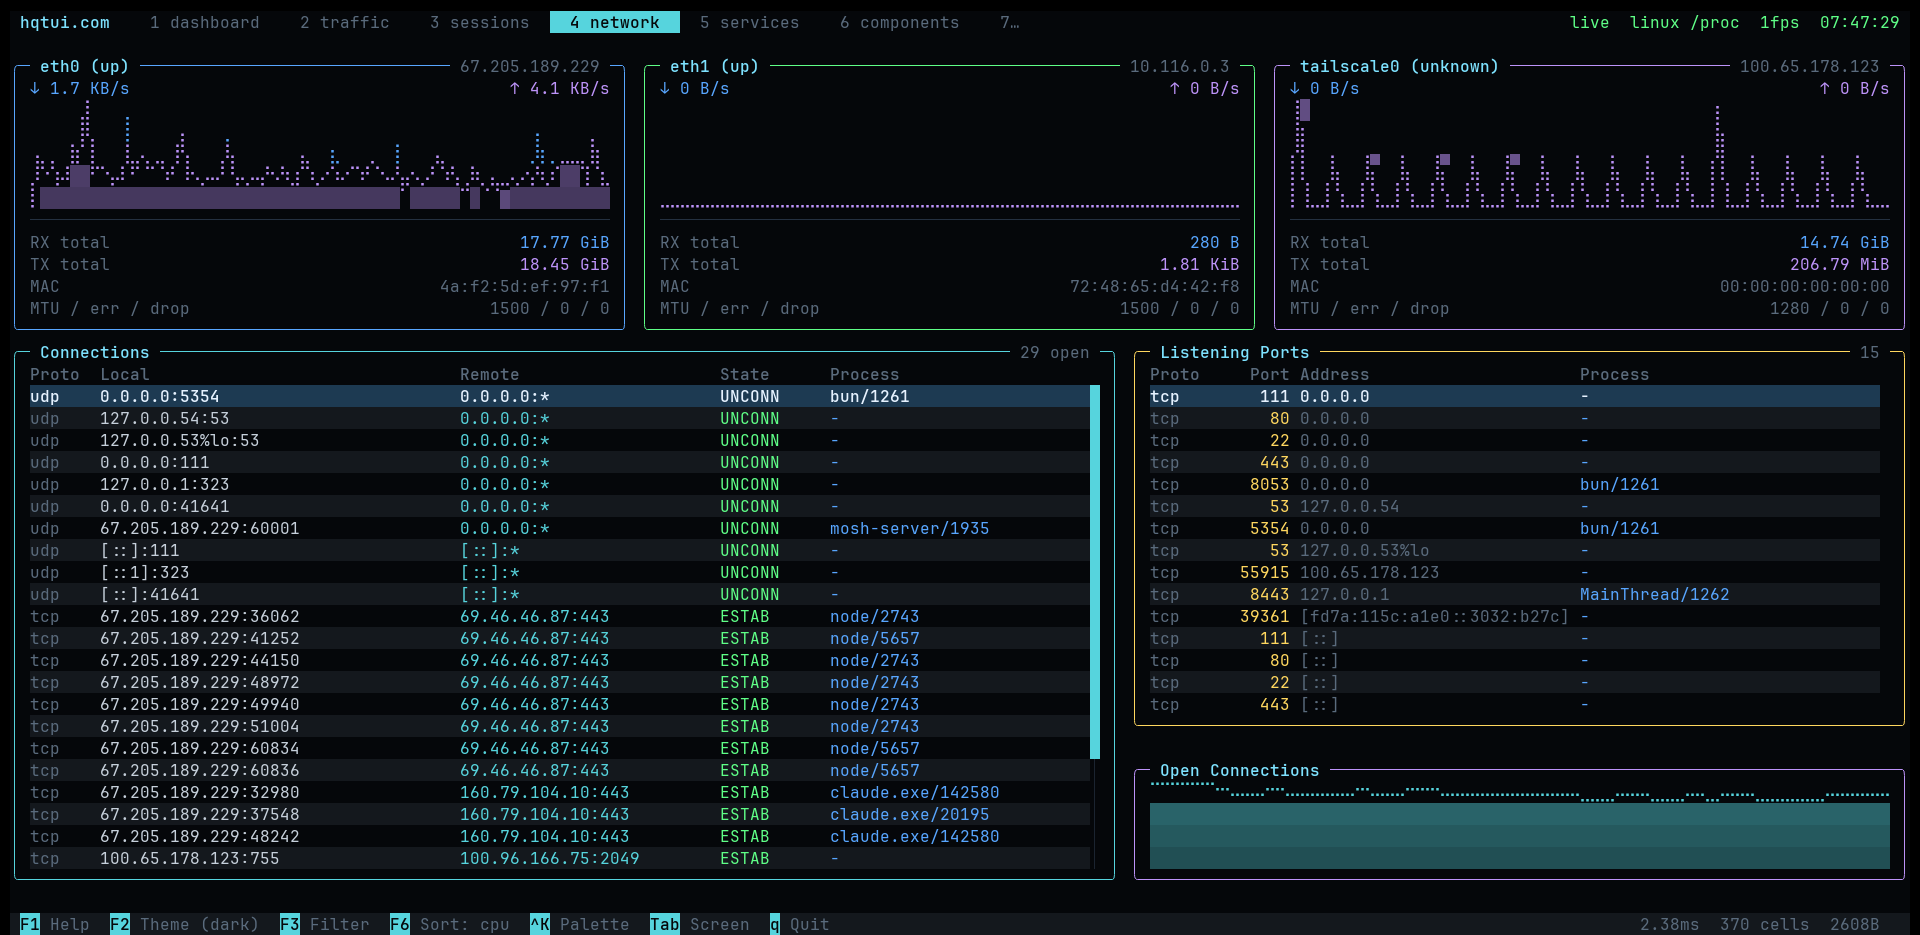This screenshot has width=1920, height=935.
Task: Click the hqtui.com title
Action: [x=65, y=22]
